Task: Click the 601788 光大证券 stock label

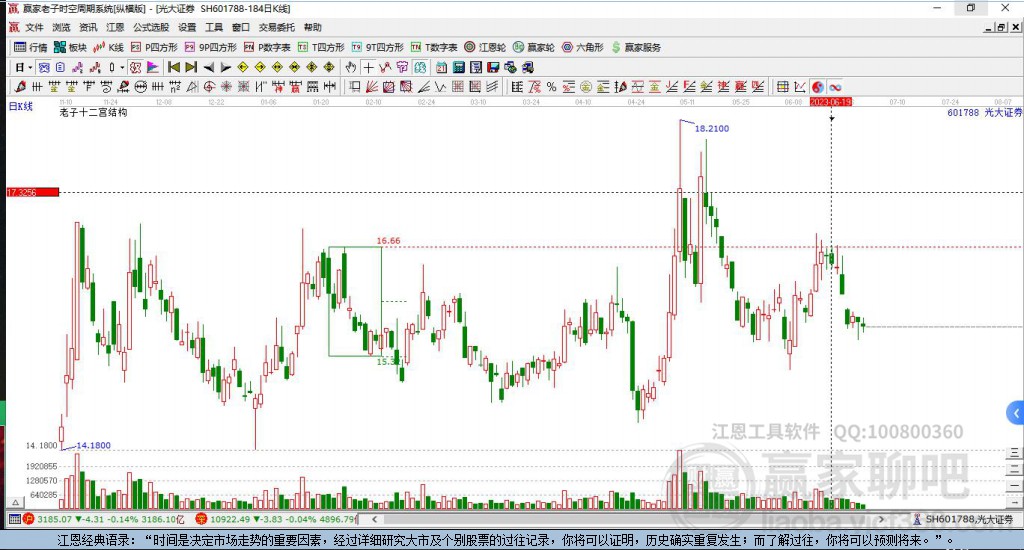Action: tap(984, 112)
